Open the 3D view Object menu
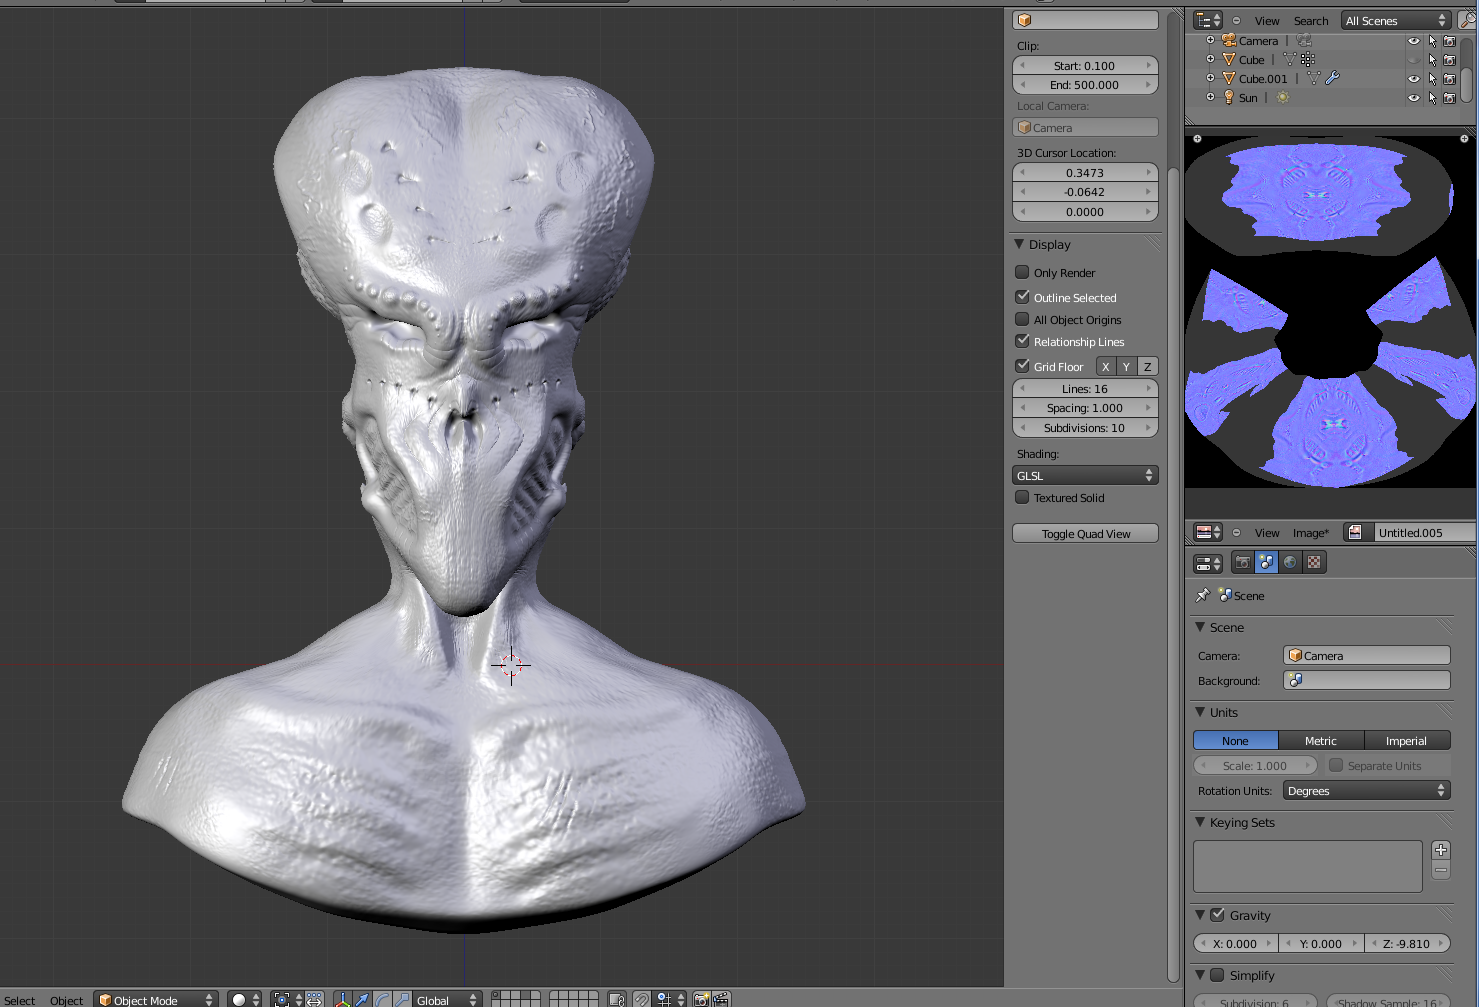 tap(66, 1000)
